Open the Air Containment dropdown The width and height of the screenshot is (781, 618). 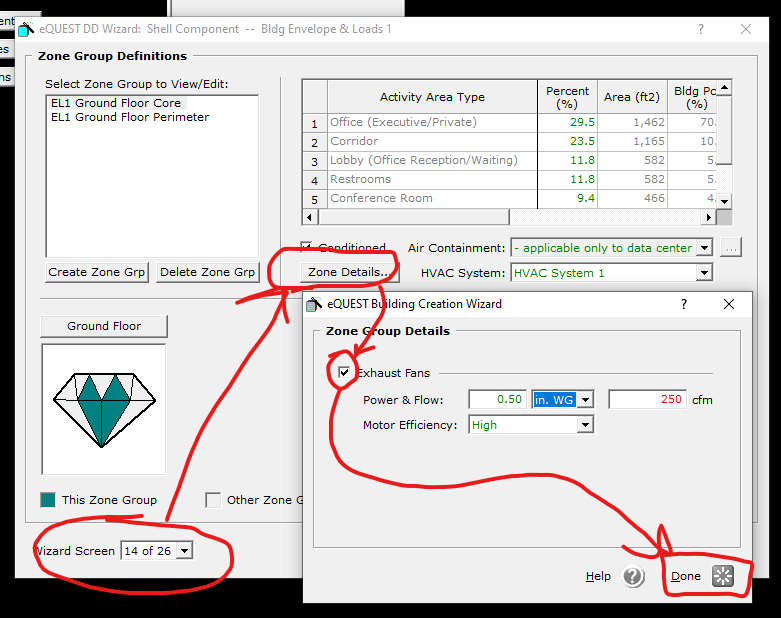pos(704,247)
